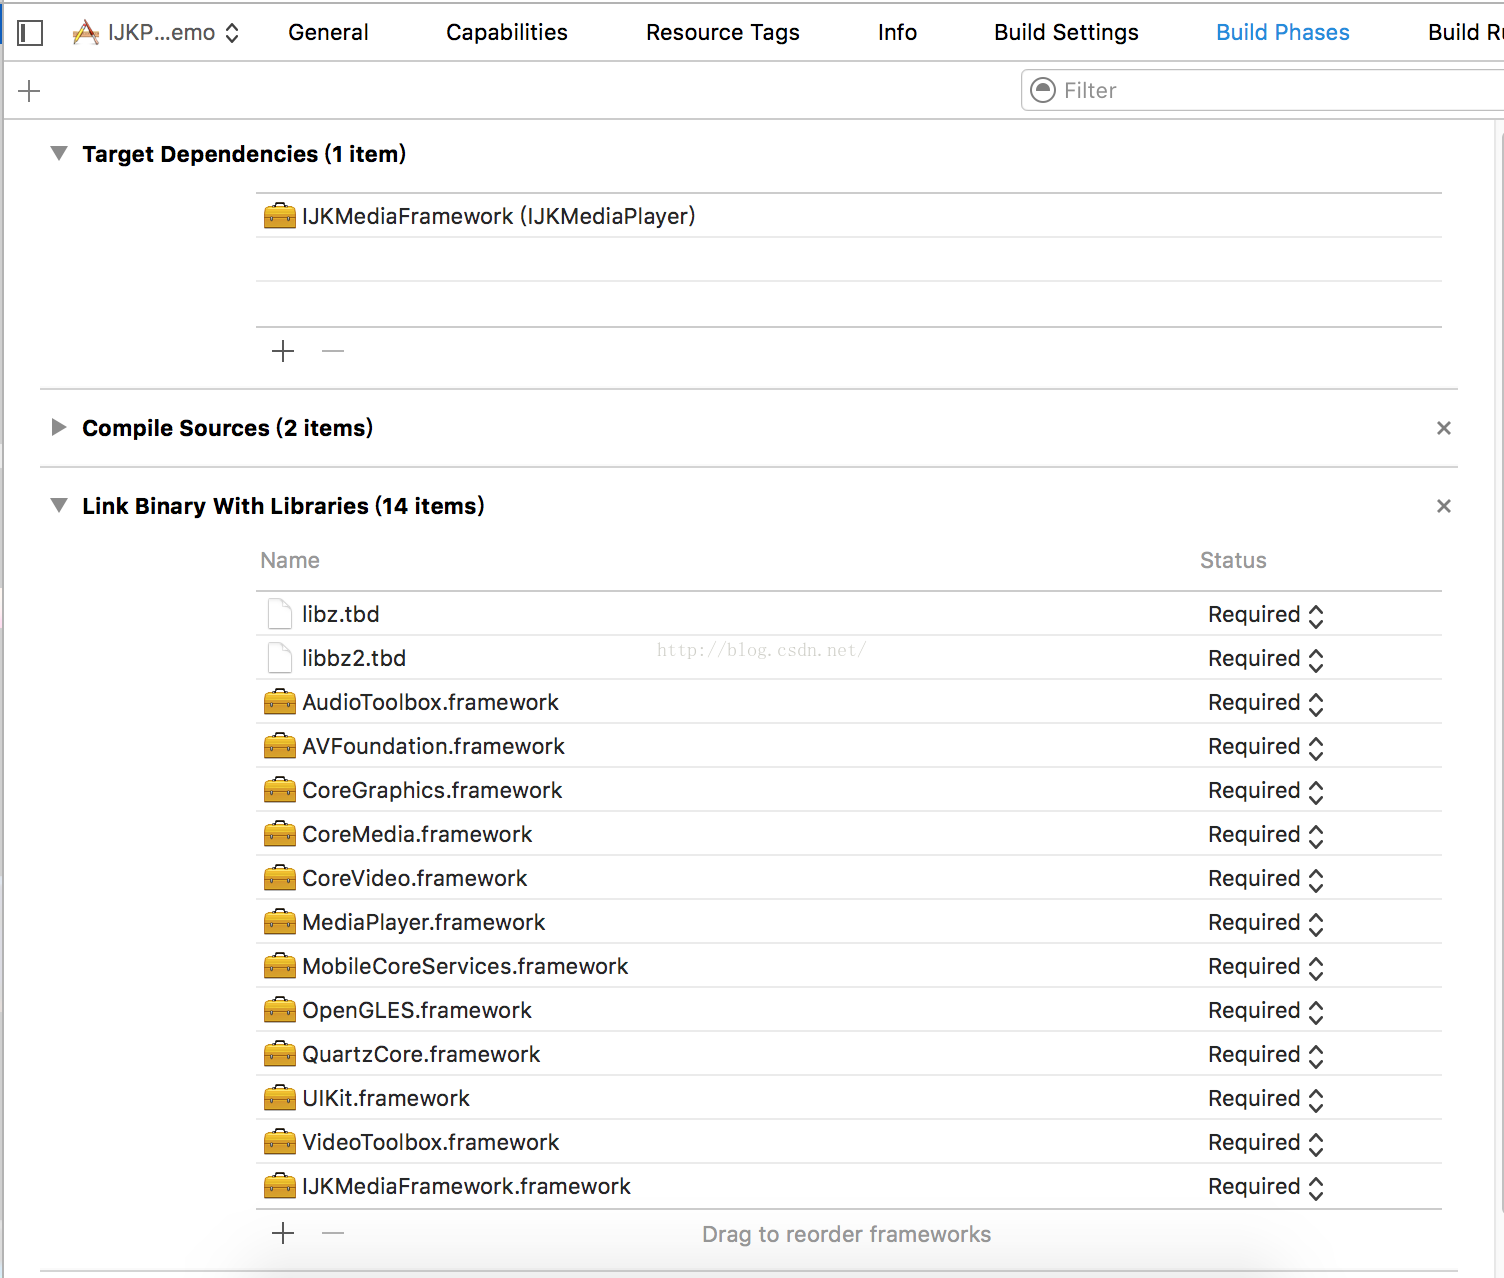Click the Name column header
Screen dimensions: 1504x1278
290,560
